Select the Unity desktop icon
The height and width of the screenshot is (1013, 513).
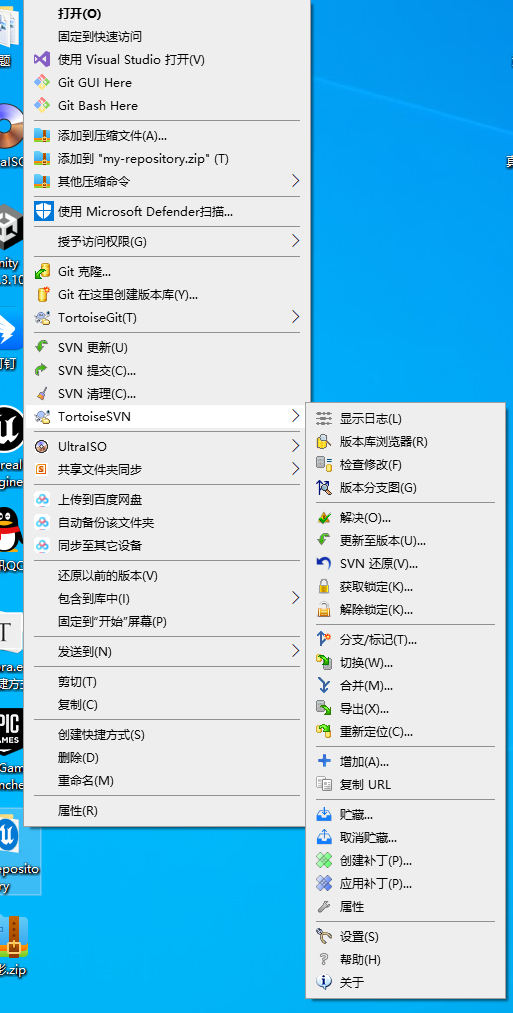click(x=11, y=226)
